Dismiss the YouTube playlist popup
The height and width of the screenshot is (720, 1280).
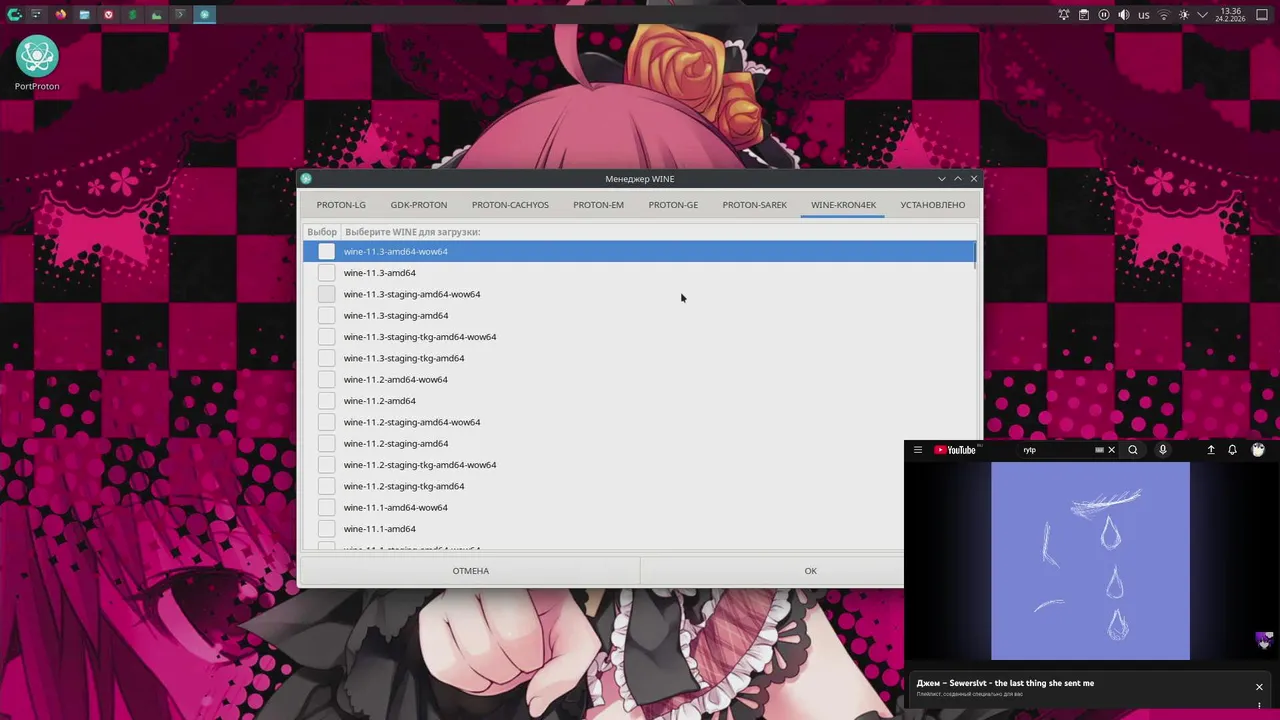[1259, 687]
